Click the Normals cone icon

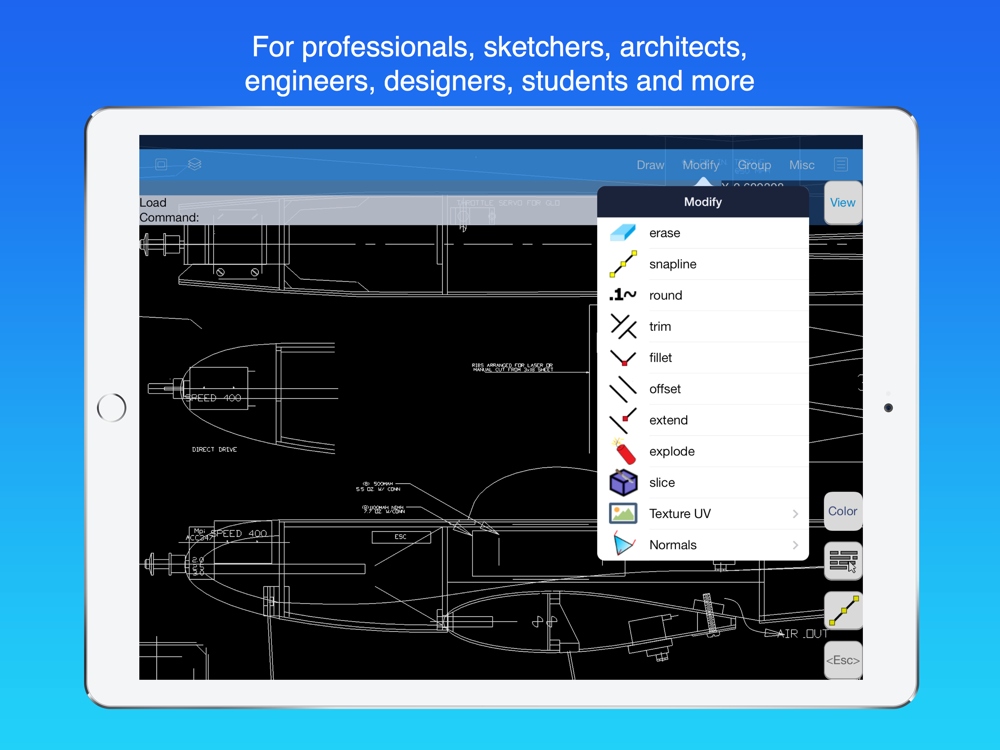623,544
